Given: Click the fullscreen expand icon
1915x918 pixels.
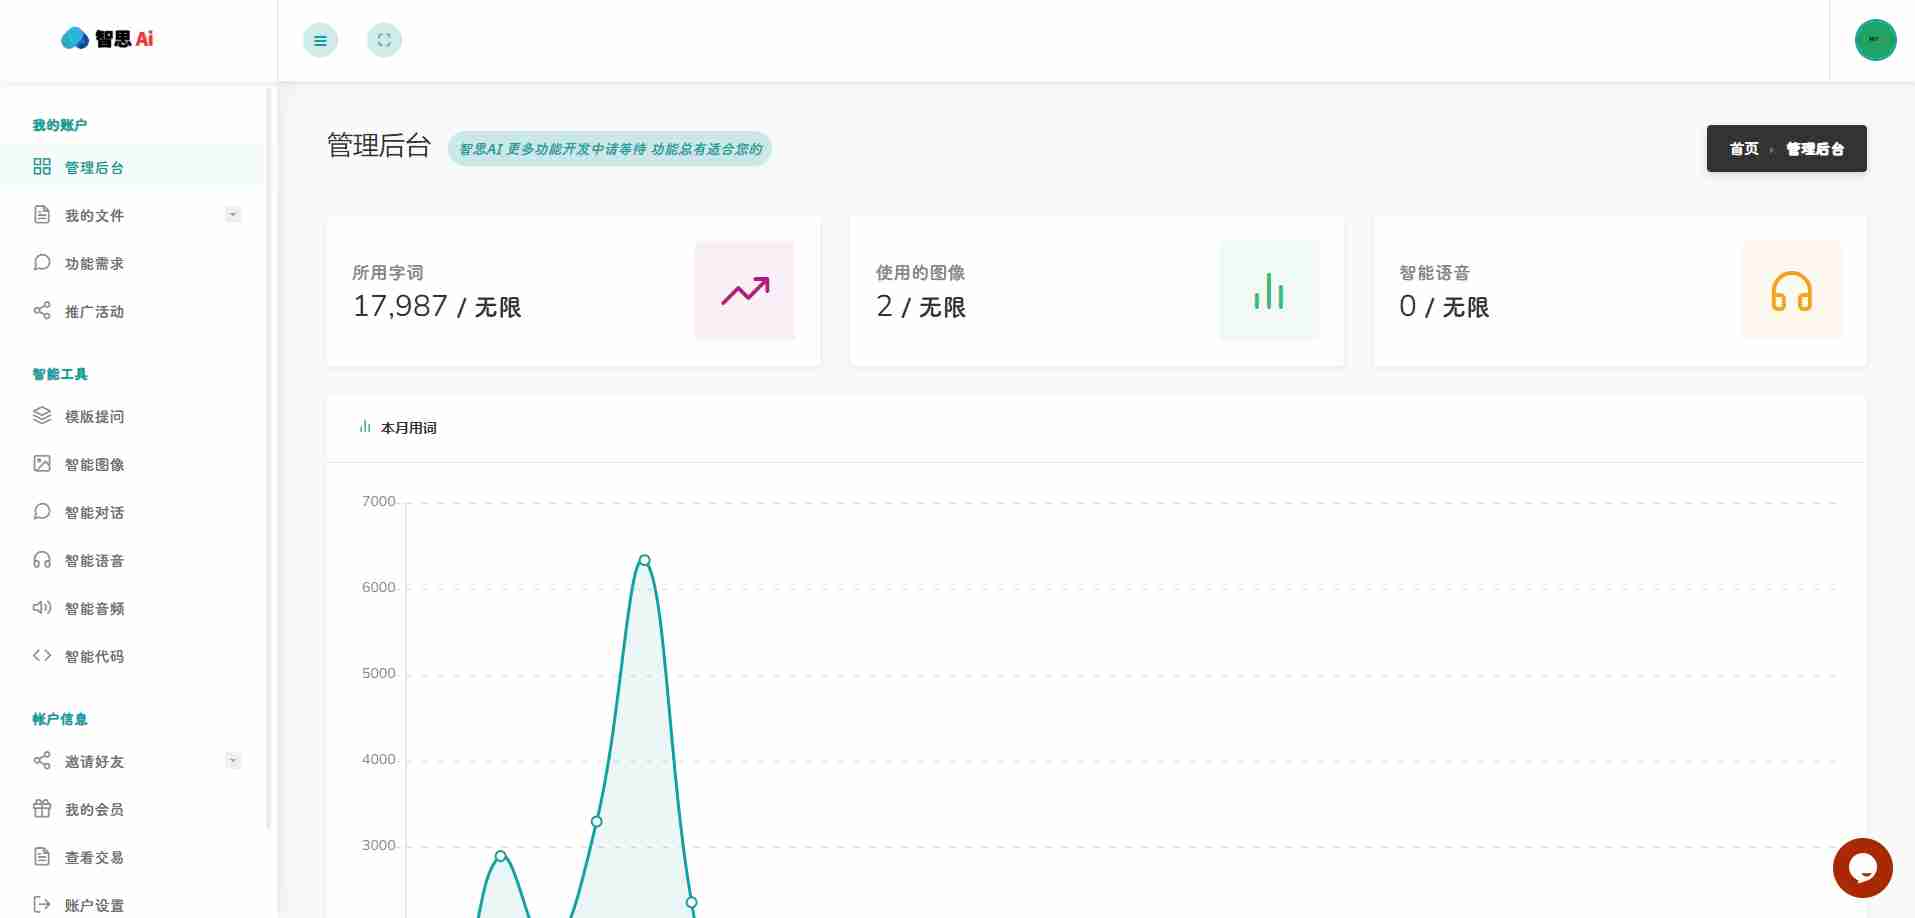Looking at the screenshot, I should click(384, 40).
